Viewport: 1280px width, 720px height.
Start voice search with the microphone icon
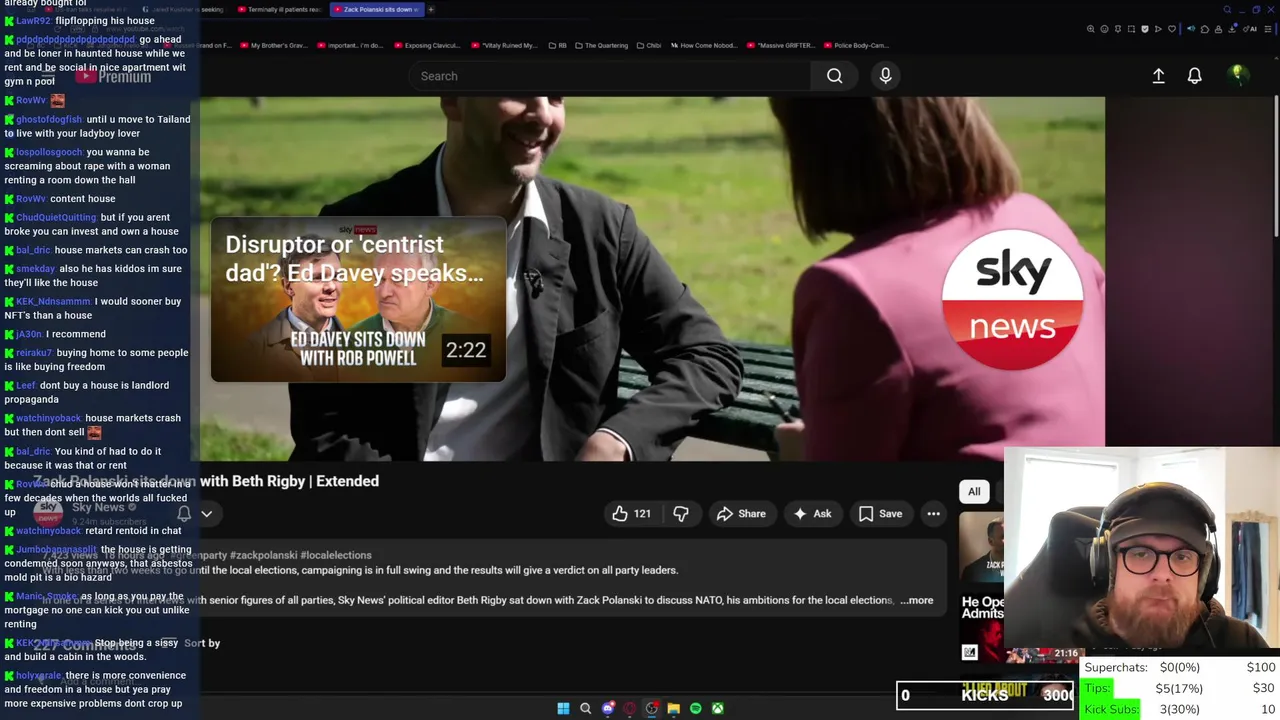(x=885, y=76)
